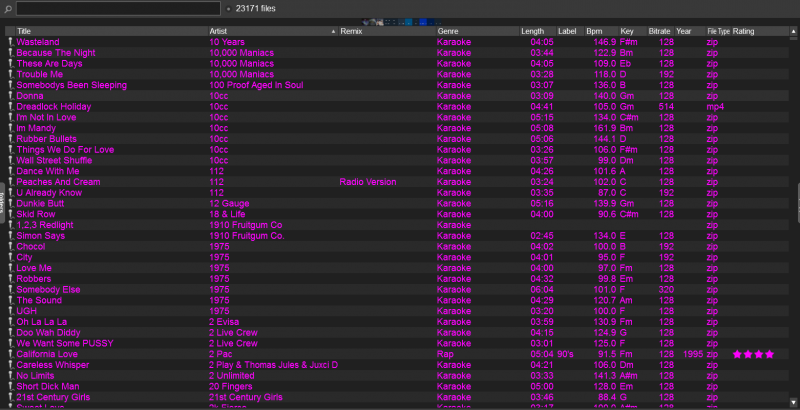Screen dimensions: 800x410
Task: Sort by the Label column header
Action: (570, 31)
